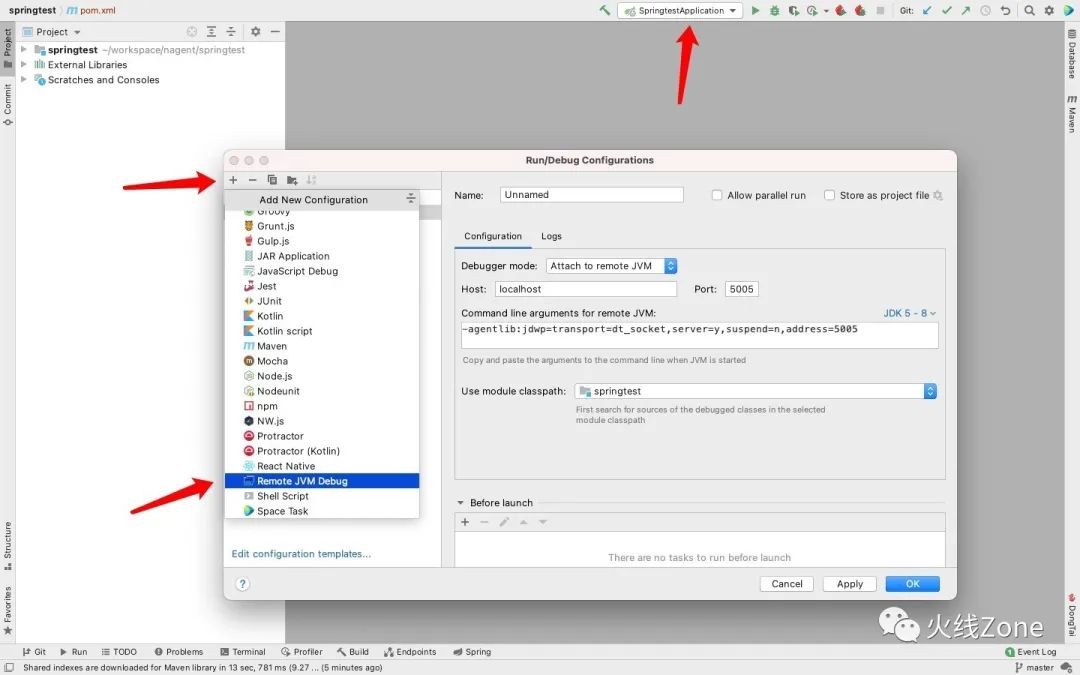Click the Collapse All icon in Project panel
This screenshot has height=675, width=1080.
tap(231, 32)
